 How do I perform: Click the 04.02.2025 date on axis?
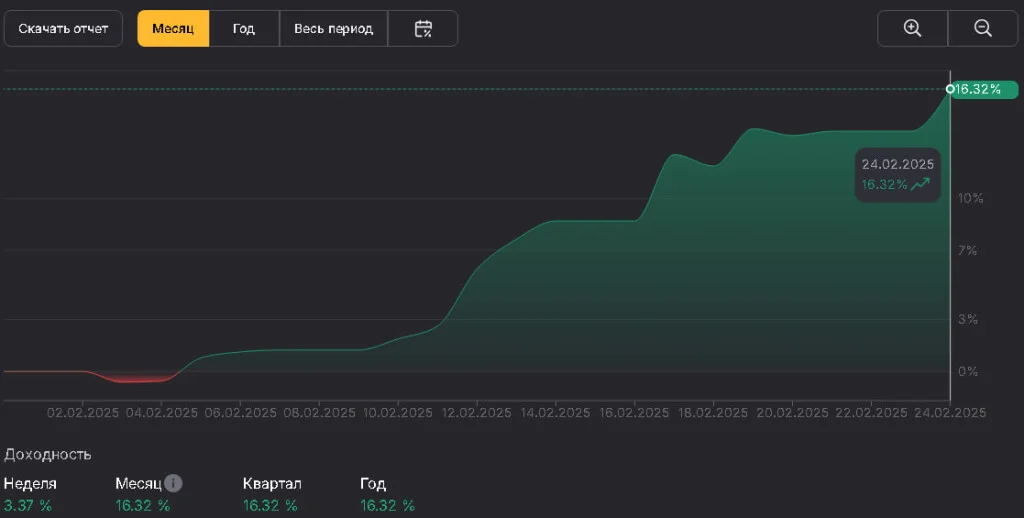point(162,413)
